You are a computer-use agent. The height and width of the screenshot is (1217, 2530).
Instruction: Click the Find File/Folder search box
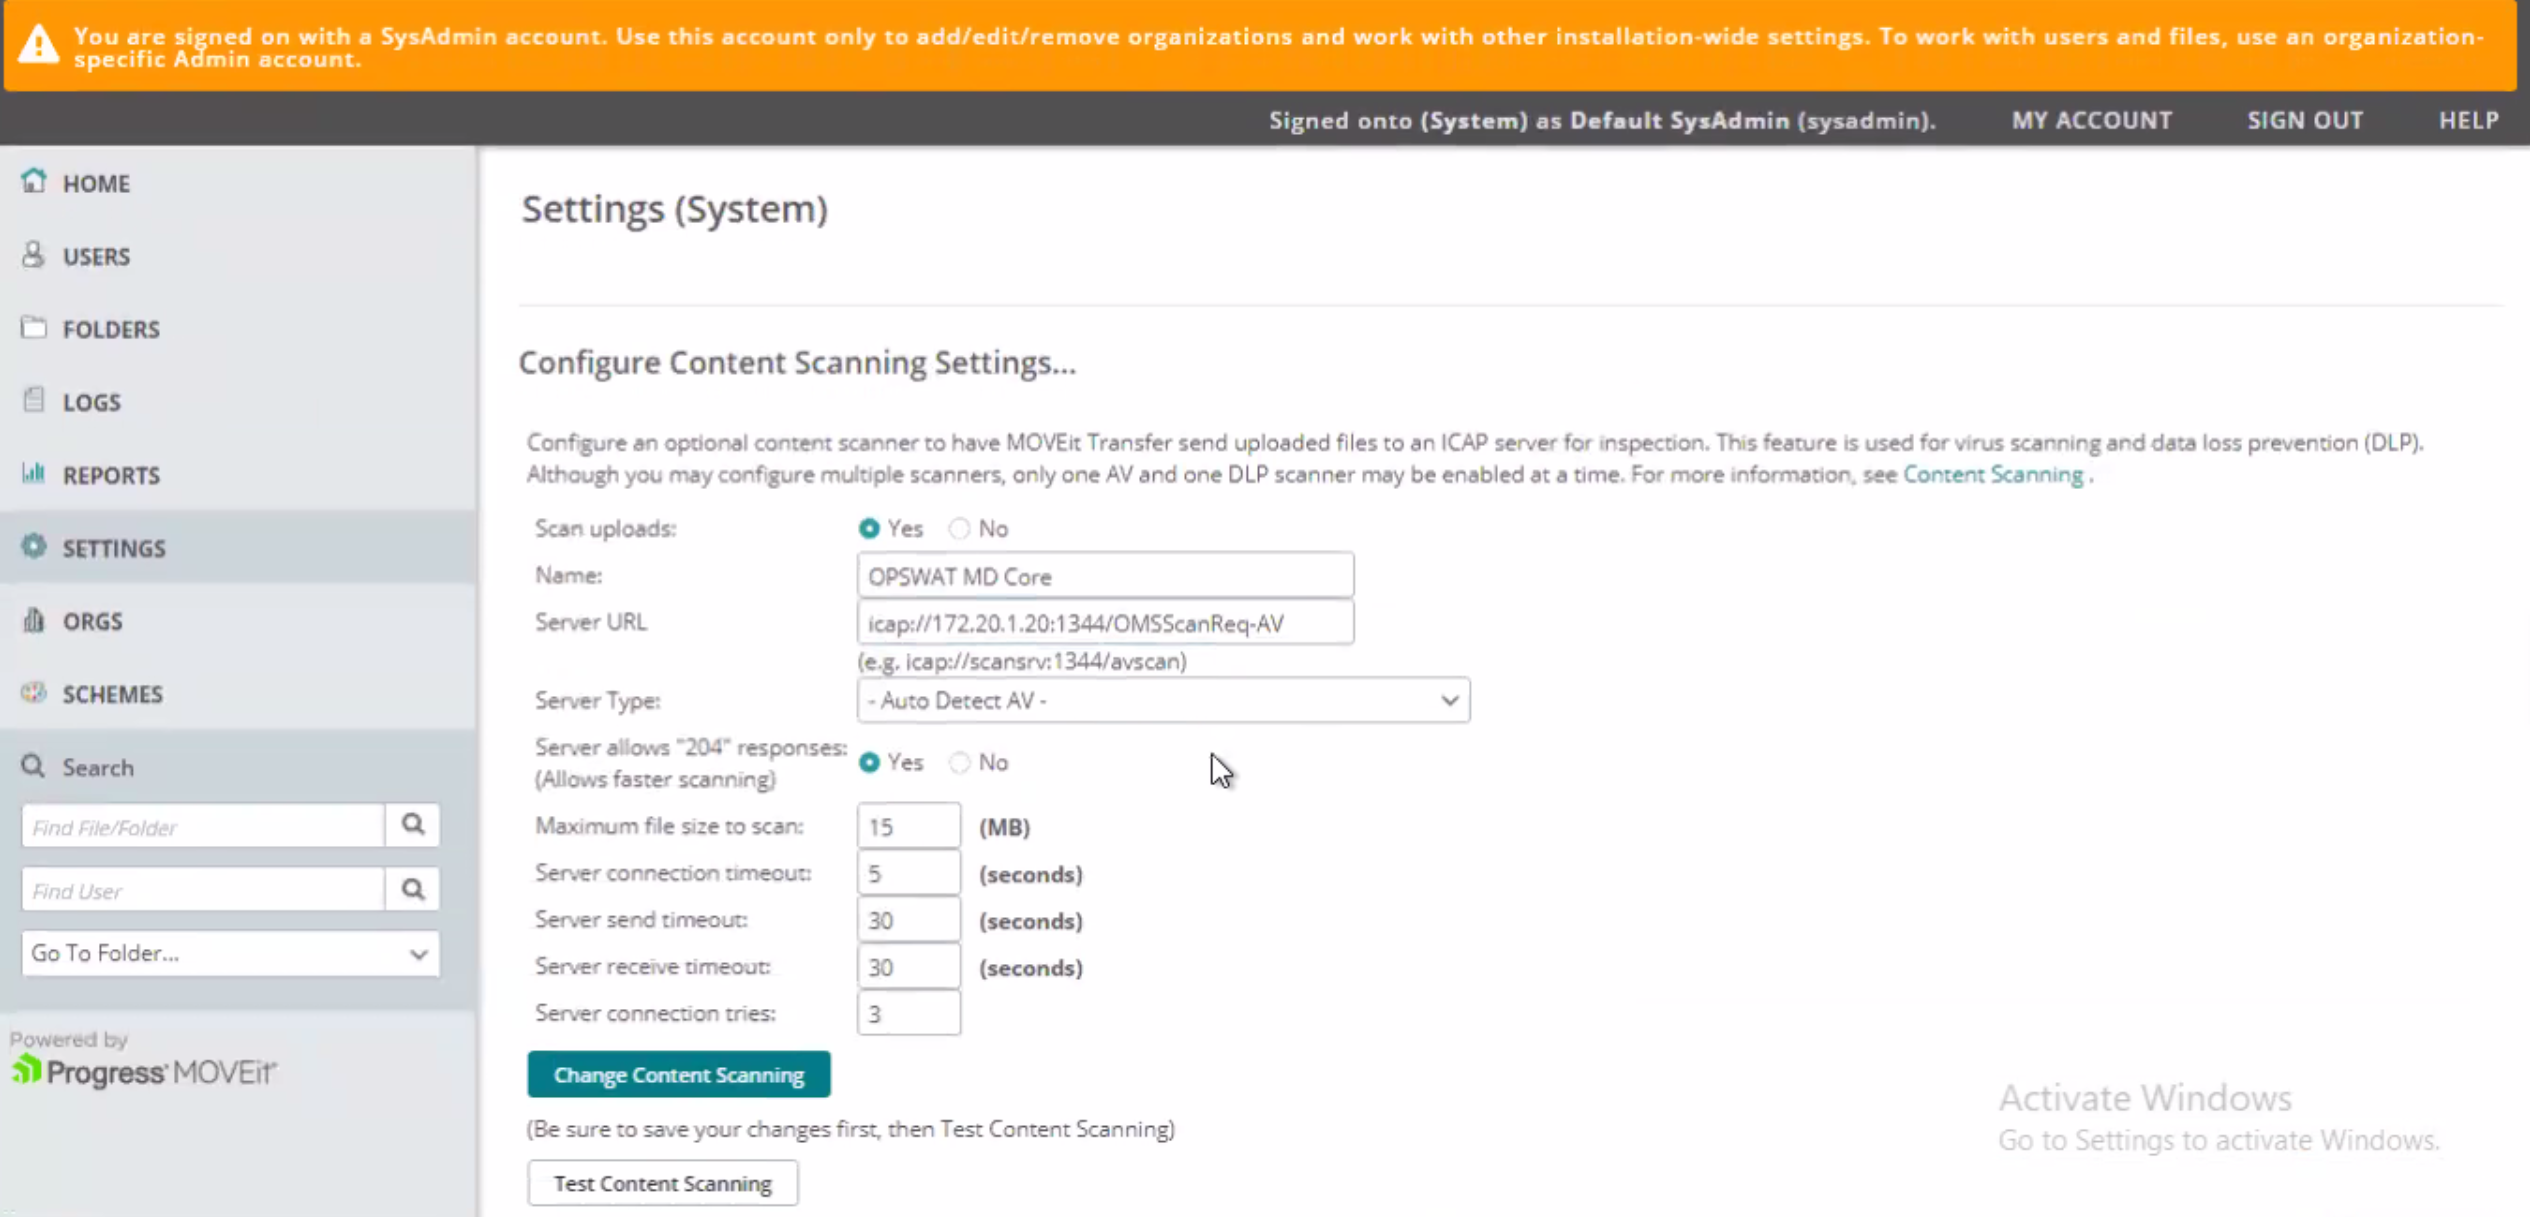(x=203, y=826)
